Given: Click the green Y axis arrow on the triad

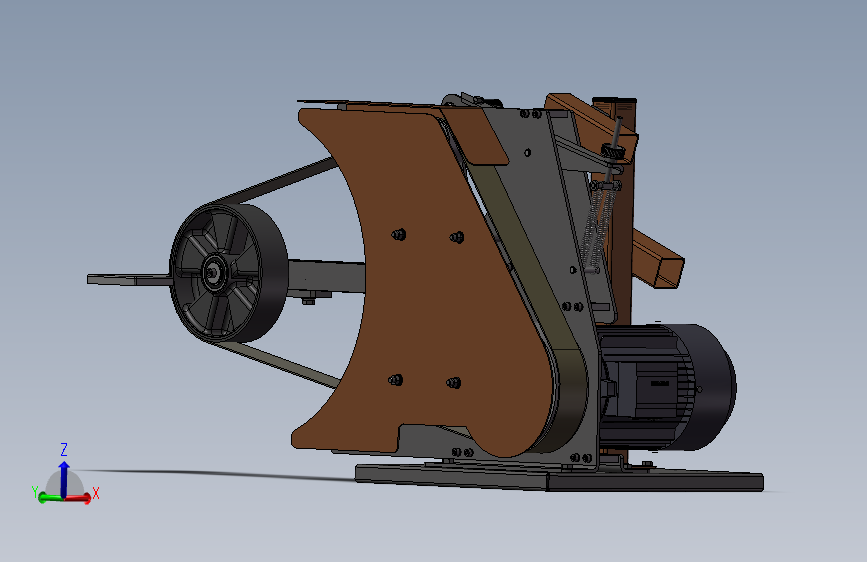Looking at the screenshot, I should click(50, 498).
